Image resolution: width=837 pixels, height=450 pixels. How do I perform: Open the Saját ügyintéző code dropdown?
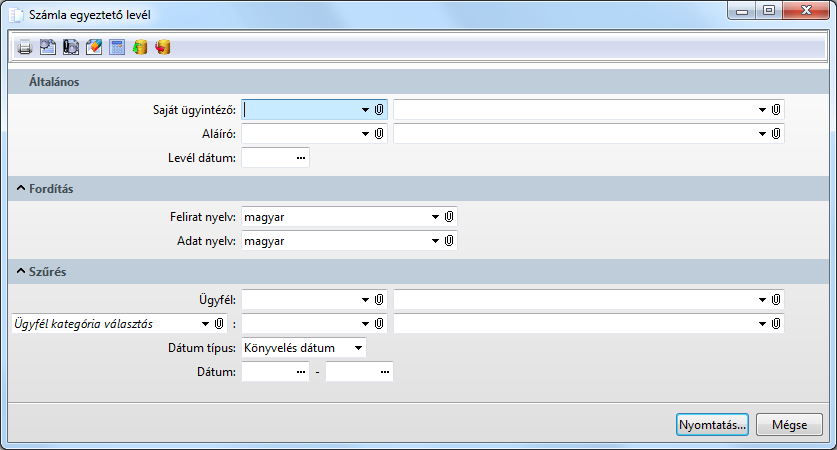pyautogui.click(x=366, y=109)
